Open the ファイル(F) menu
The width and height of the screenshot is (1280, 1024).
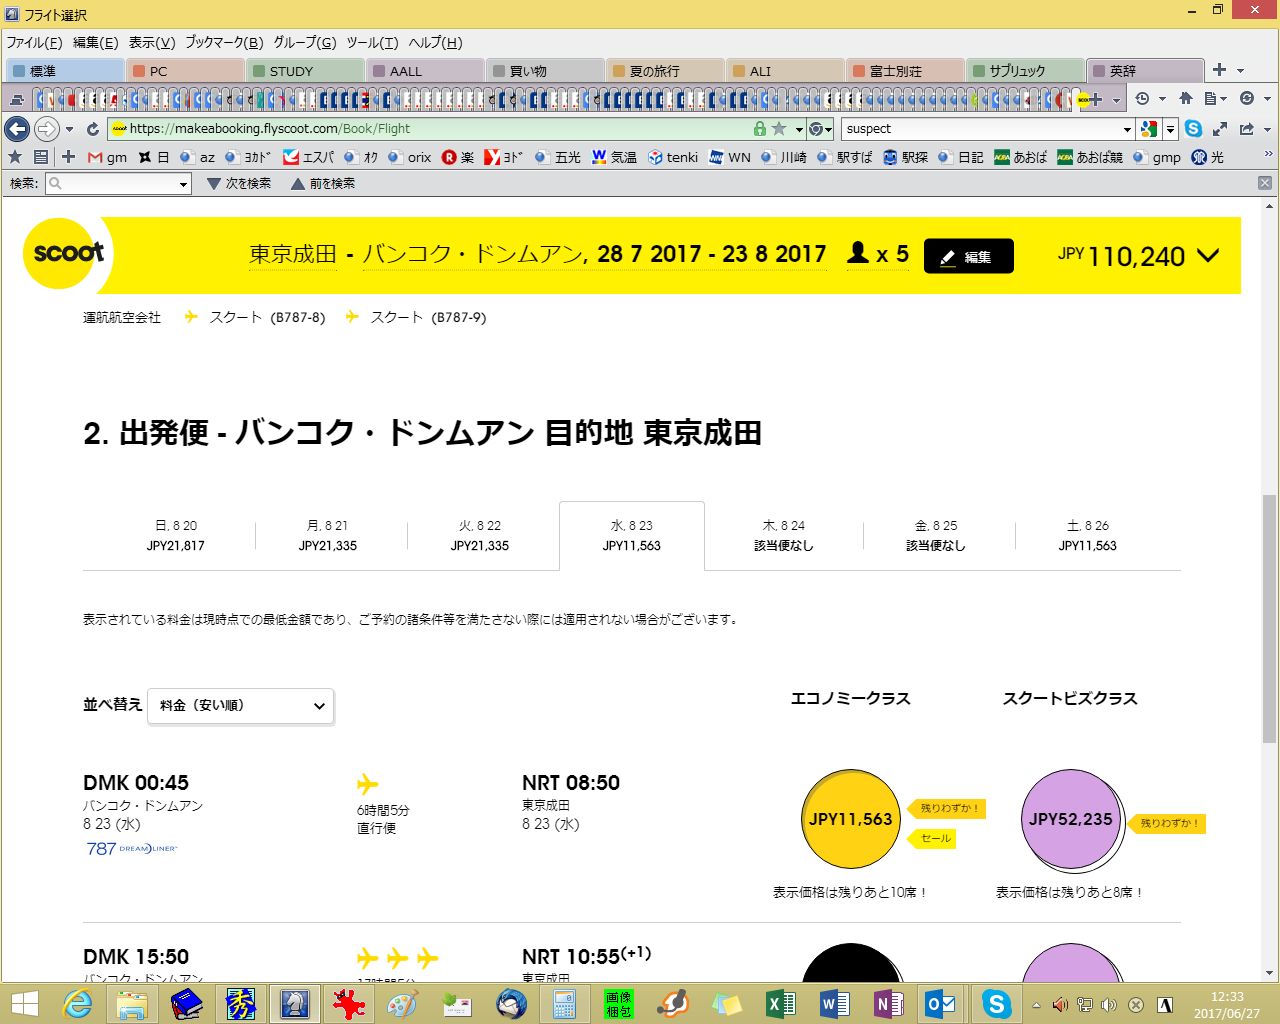coord(34,42)
